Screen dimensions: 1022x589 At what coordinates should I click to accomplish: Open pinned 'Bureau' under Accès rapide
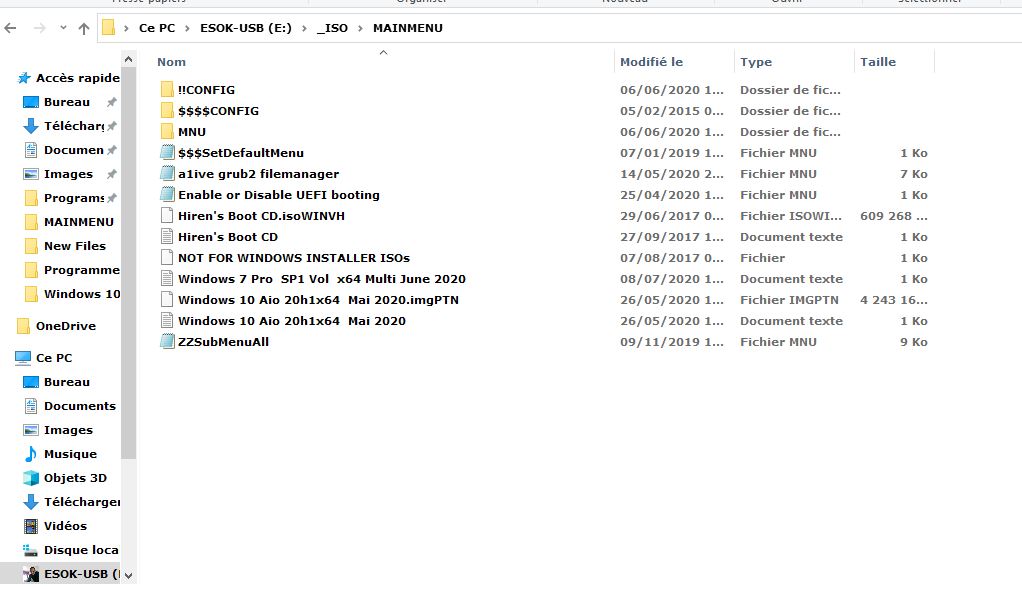[x=66, y=102]
